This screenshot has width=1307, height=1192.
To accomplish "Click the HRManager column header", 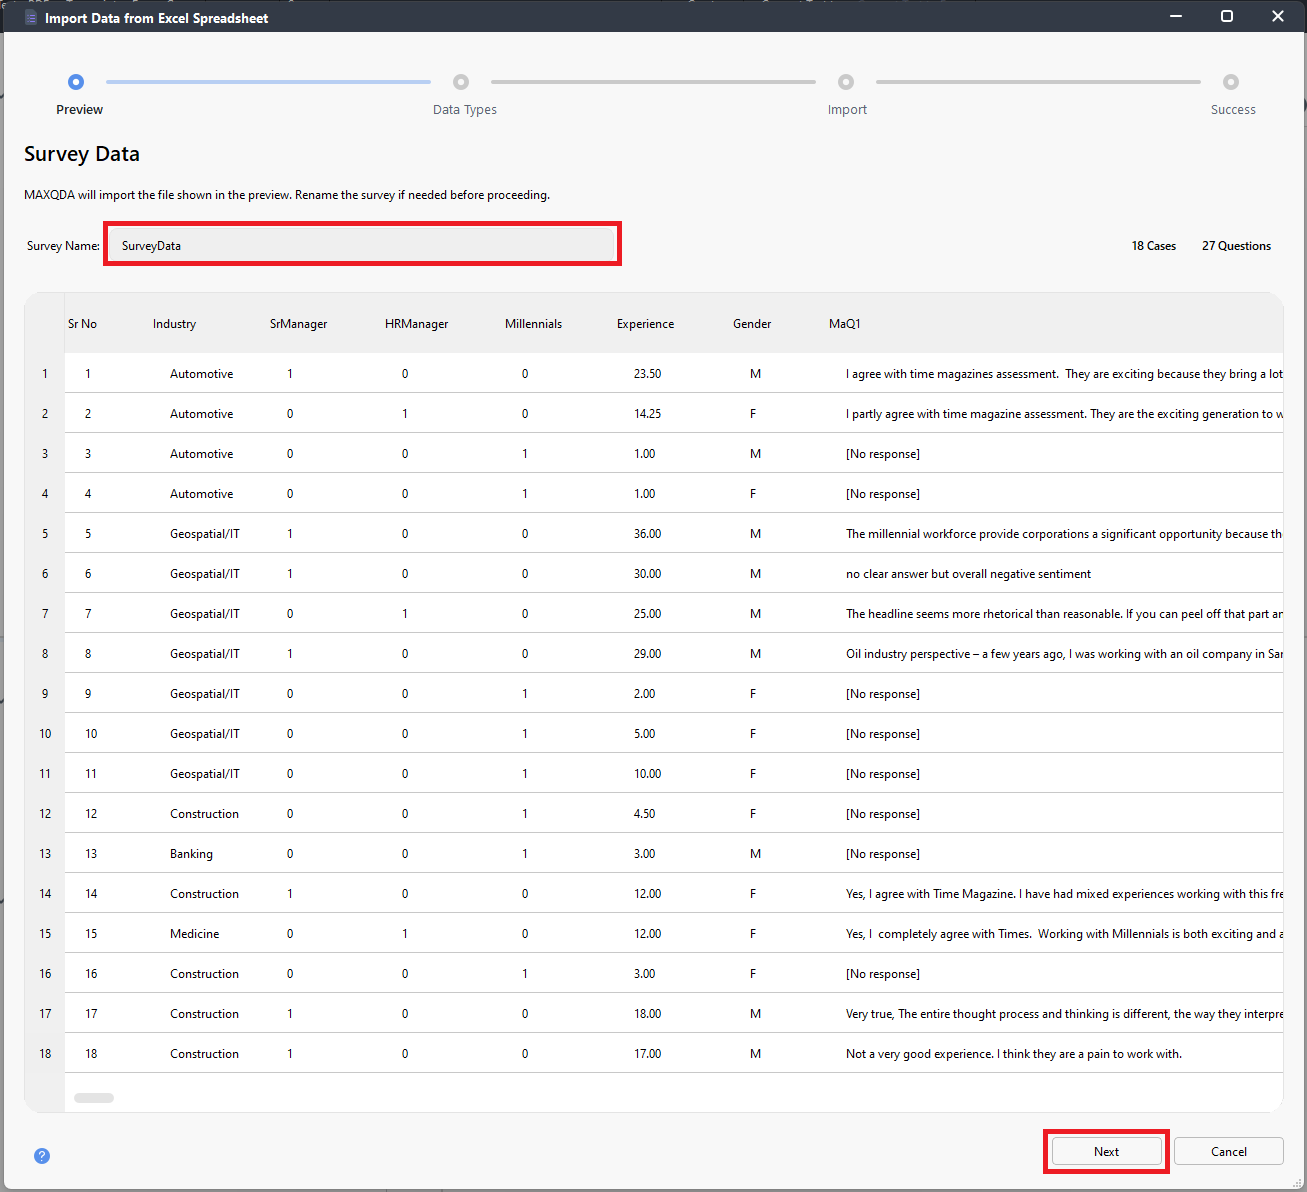I will click(x=416, y=324).
